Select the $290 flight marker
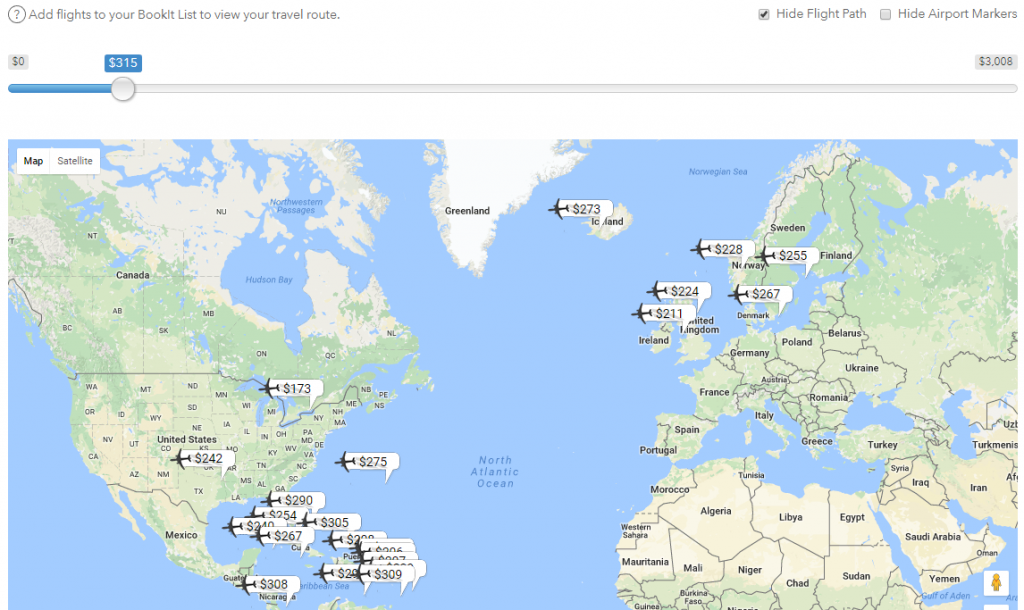The image size is (1024, 610). click(293, 500)
